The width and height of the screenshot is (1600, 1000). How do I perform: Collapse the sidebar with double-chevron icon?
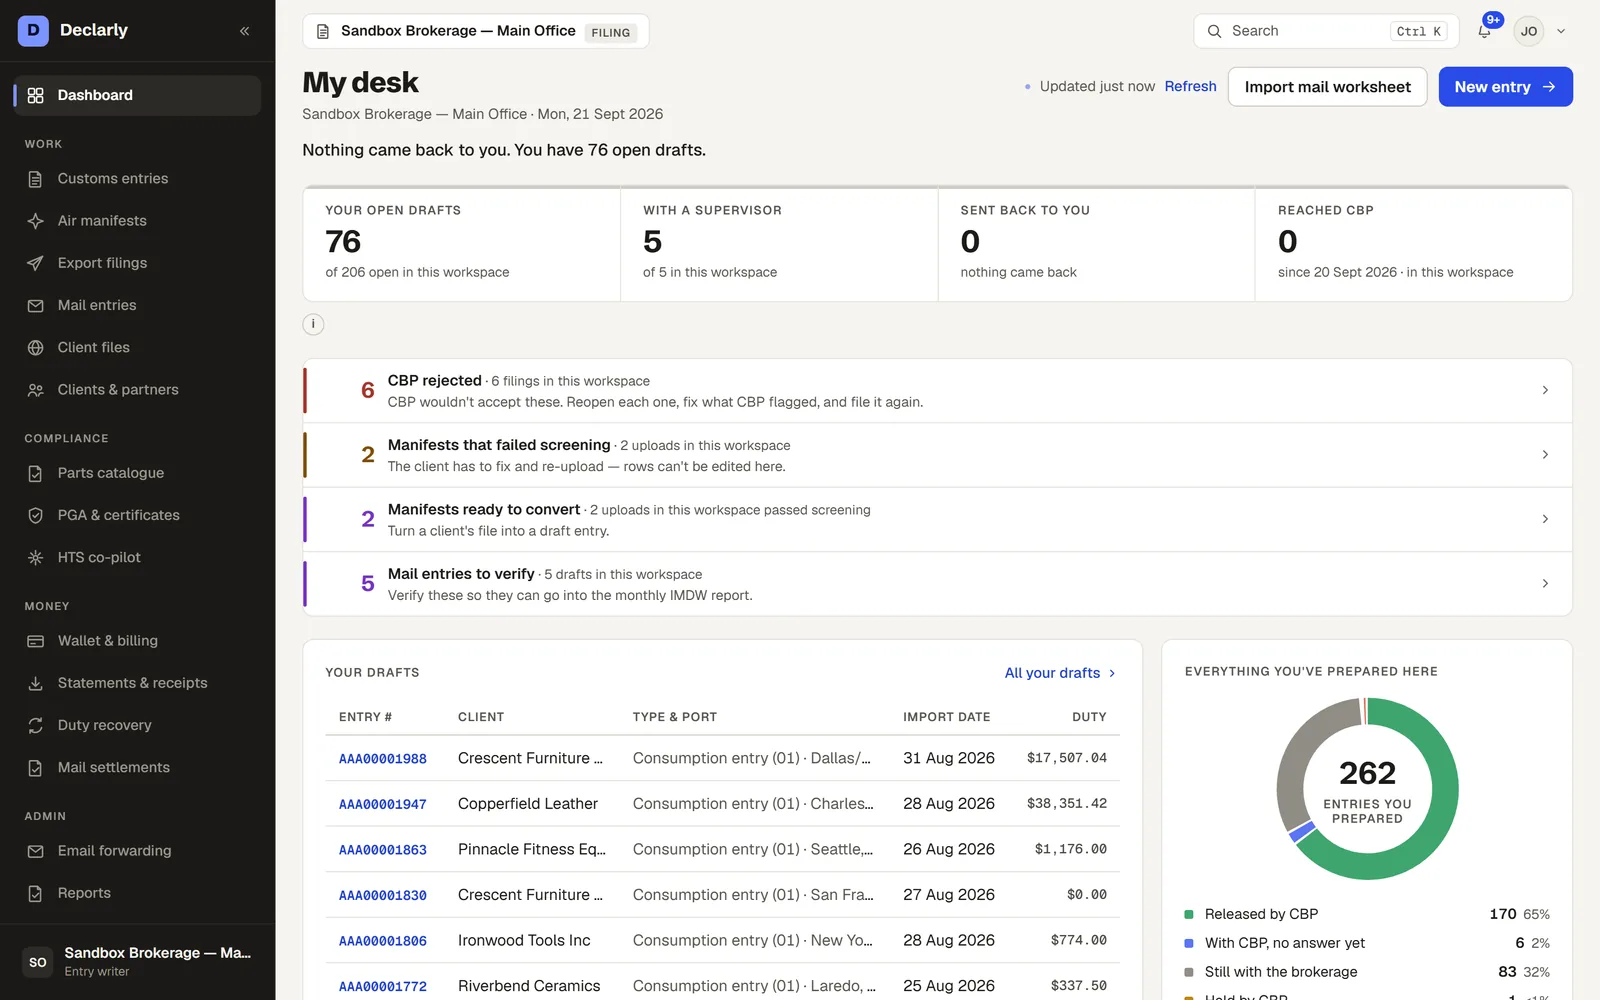tap(245, 31)
